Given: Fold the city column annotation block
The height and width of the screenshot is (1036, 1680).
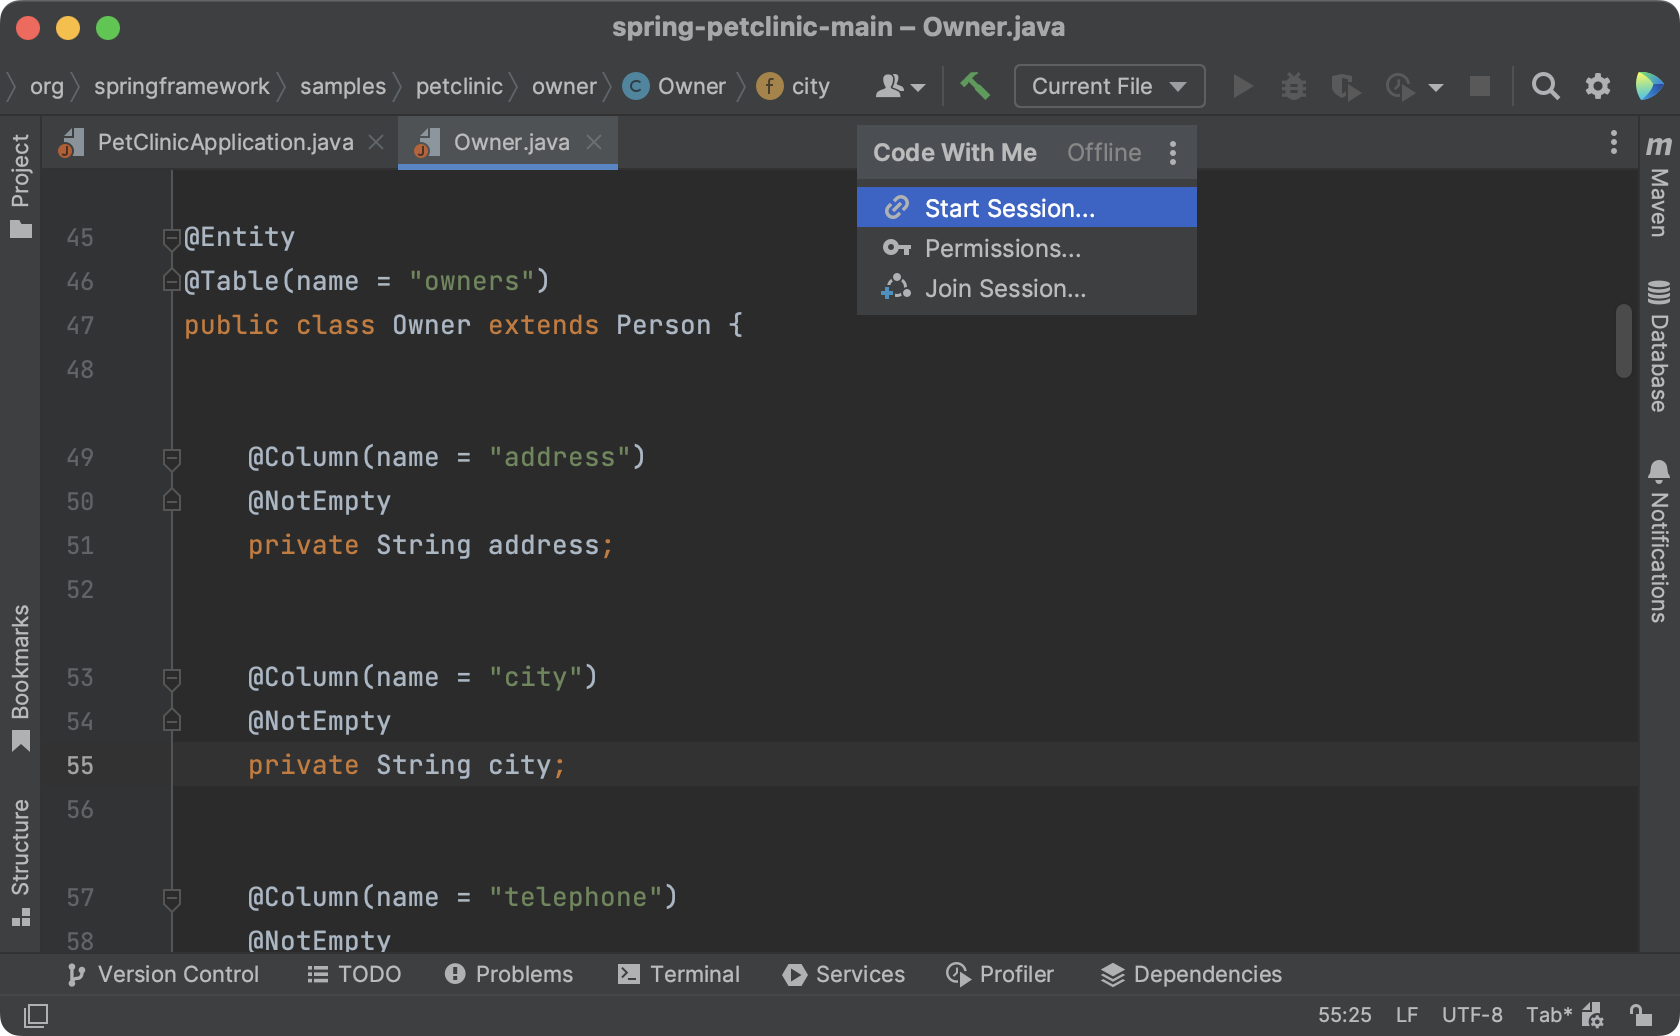Looking at the screenshot, I should [171, 679].
